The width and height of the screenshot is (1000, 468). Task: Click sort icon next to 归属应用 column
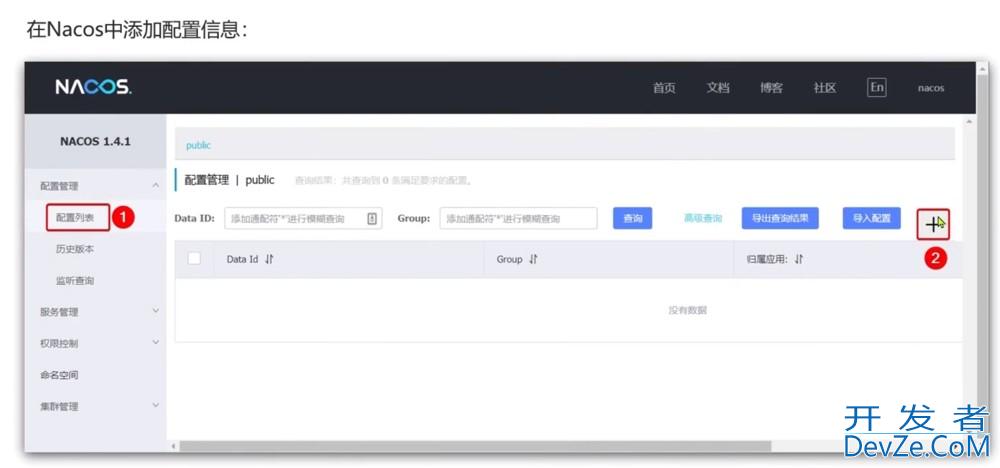(799, 260)
